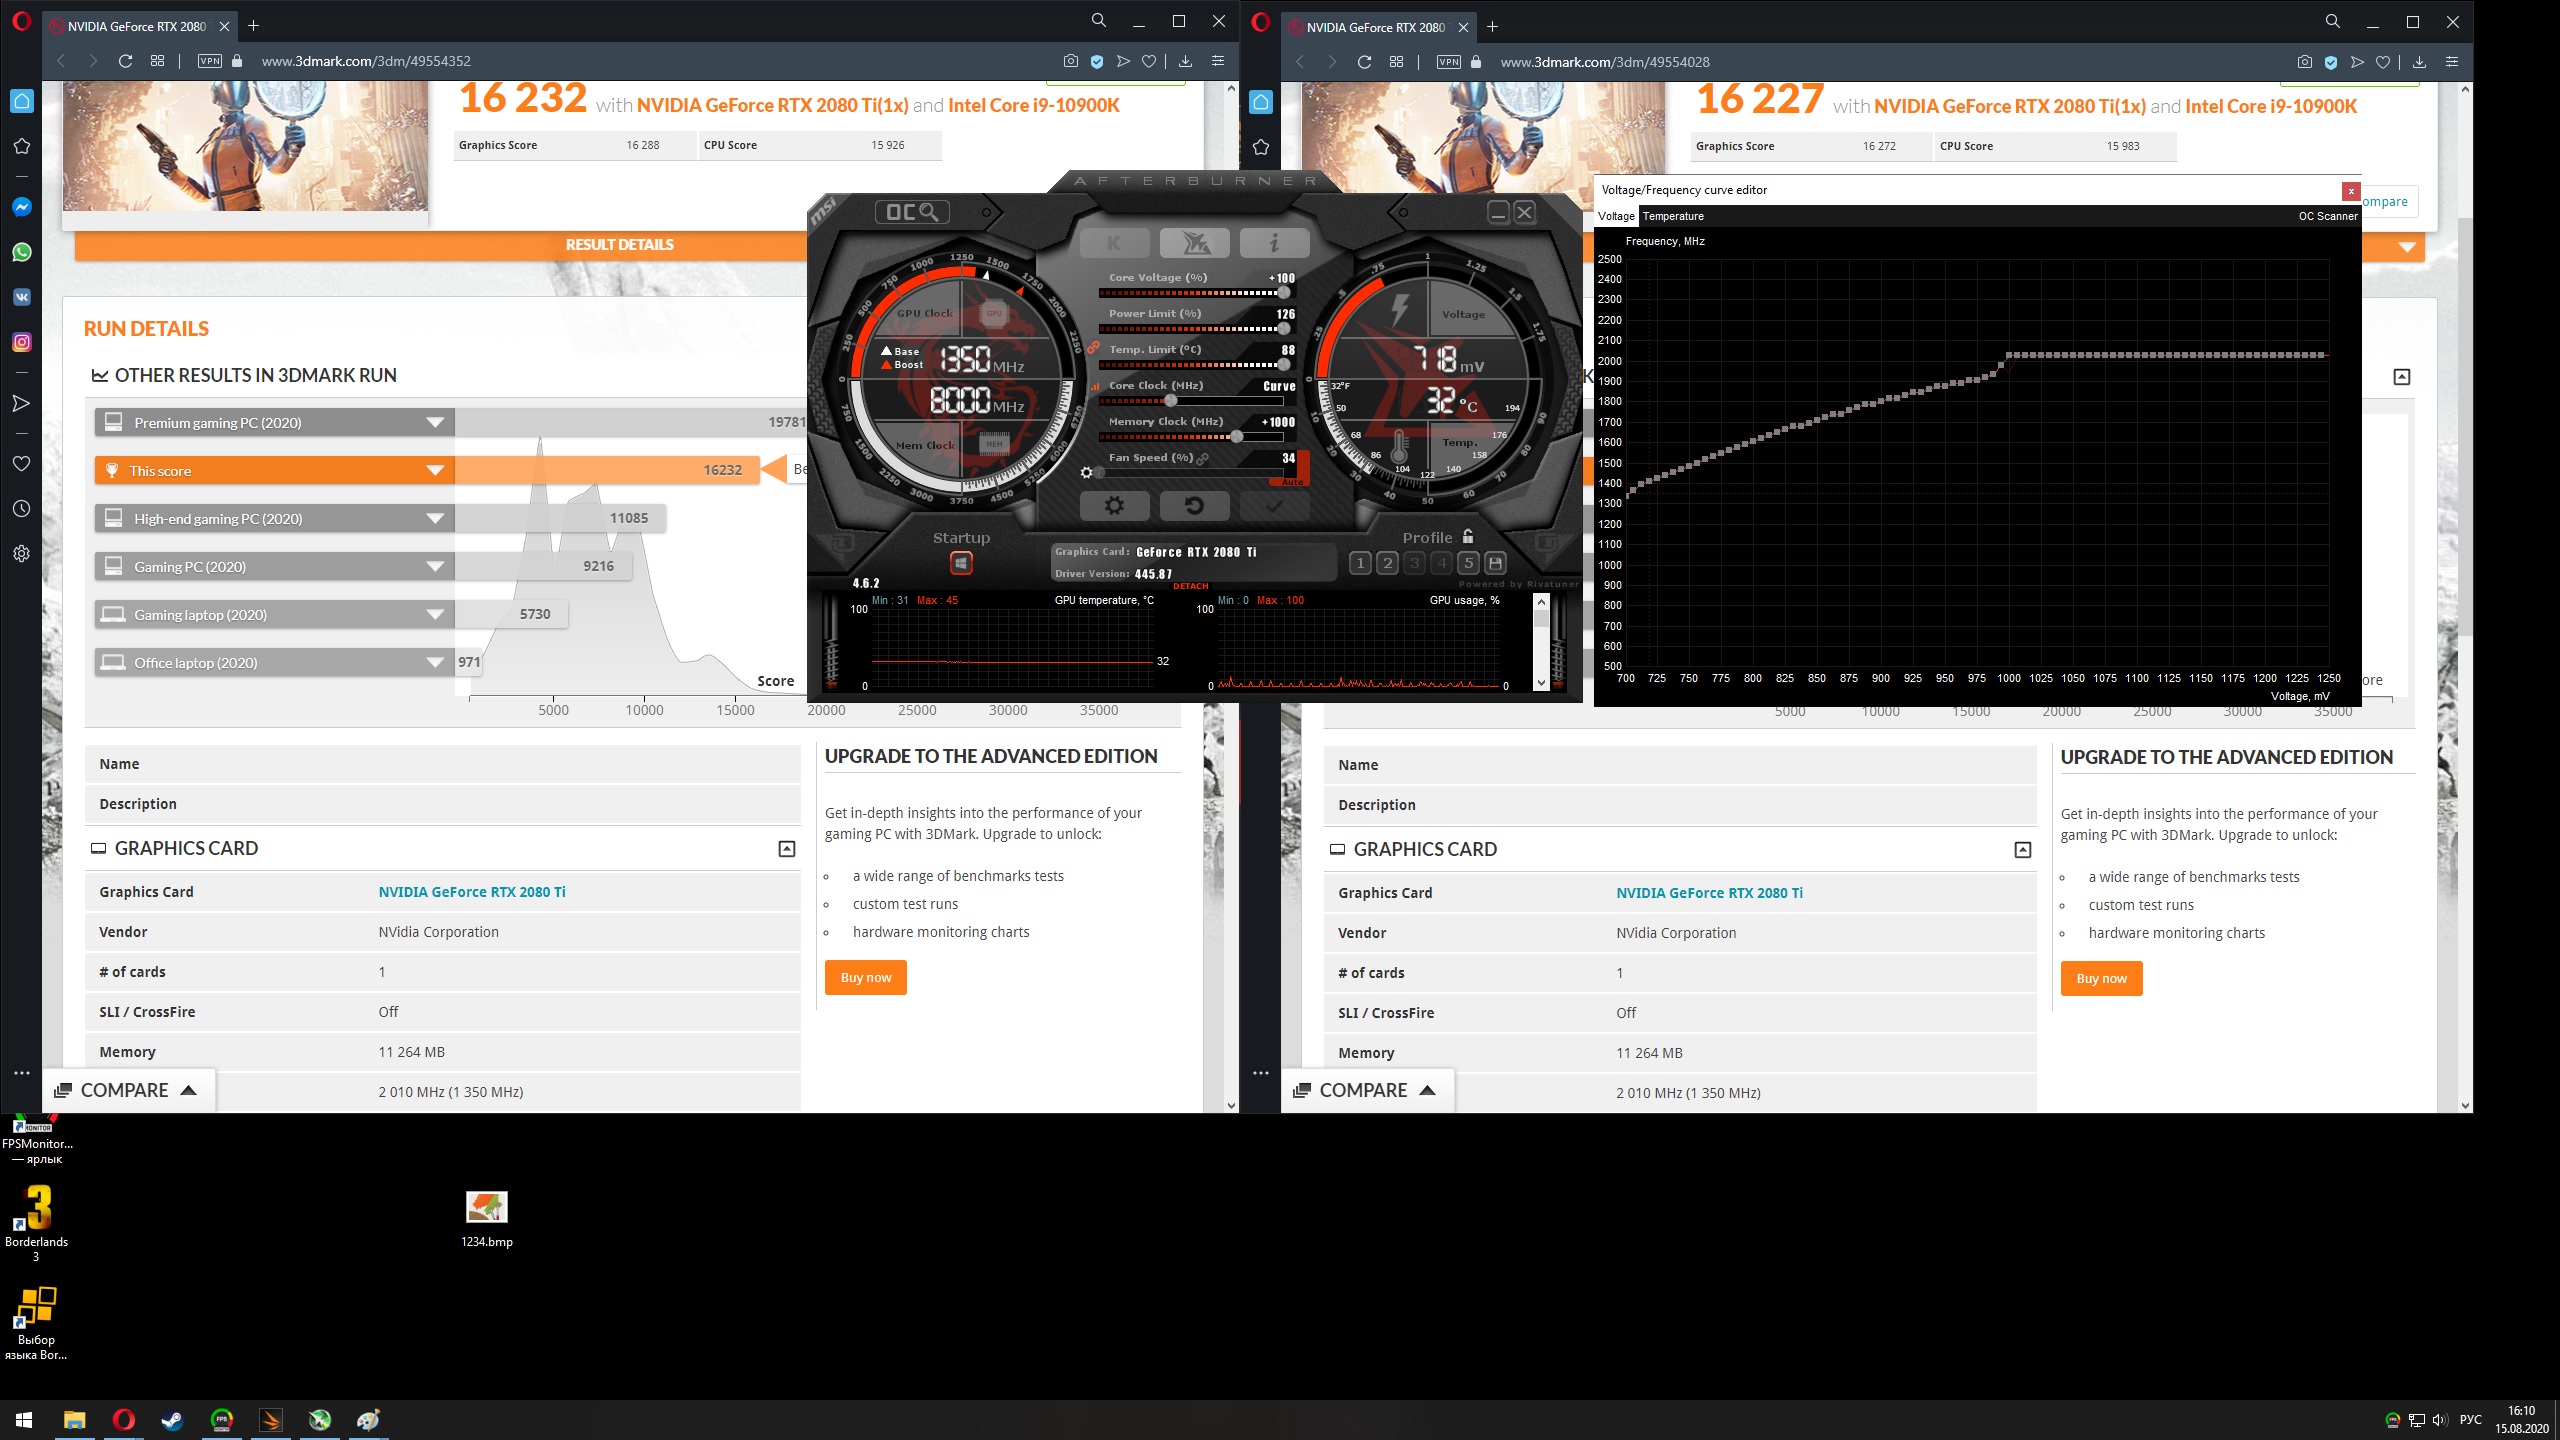Toggle Auto fan speed mode
The width and height of the screenshot is (2560, 1440).
click(1292, 482)
